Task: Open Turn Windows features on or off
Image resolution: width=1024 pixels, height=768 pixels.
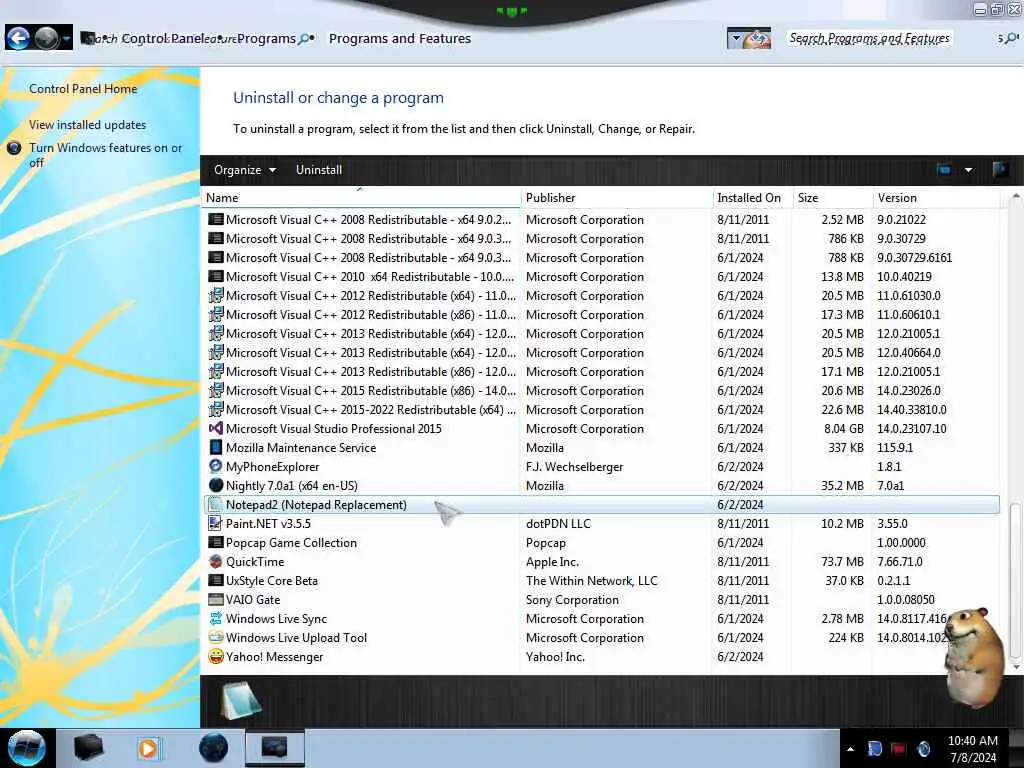Action: pyautogui.click(x=105, y=155)
